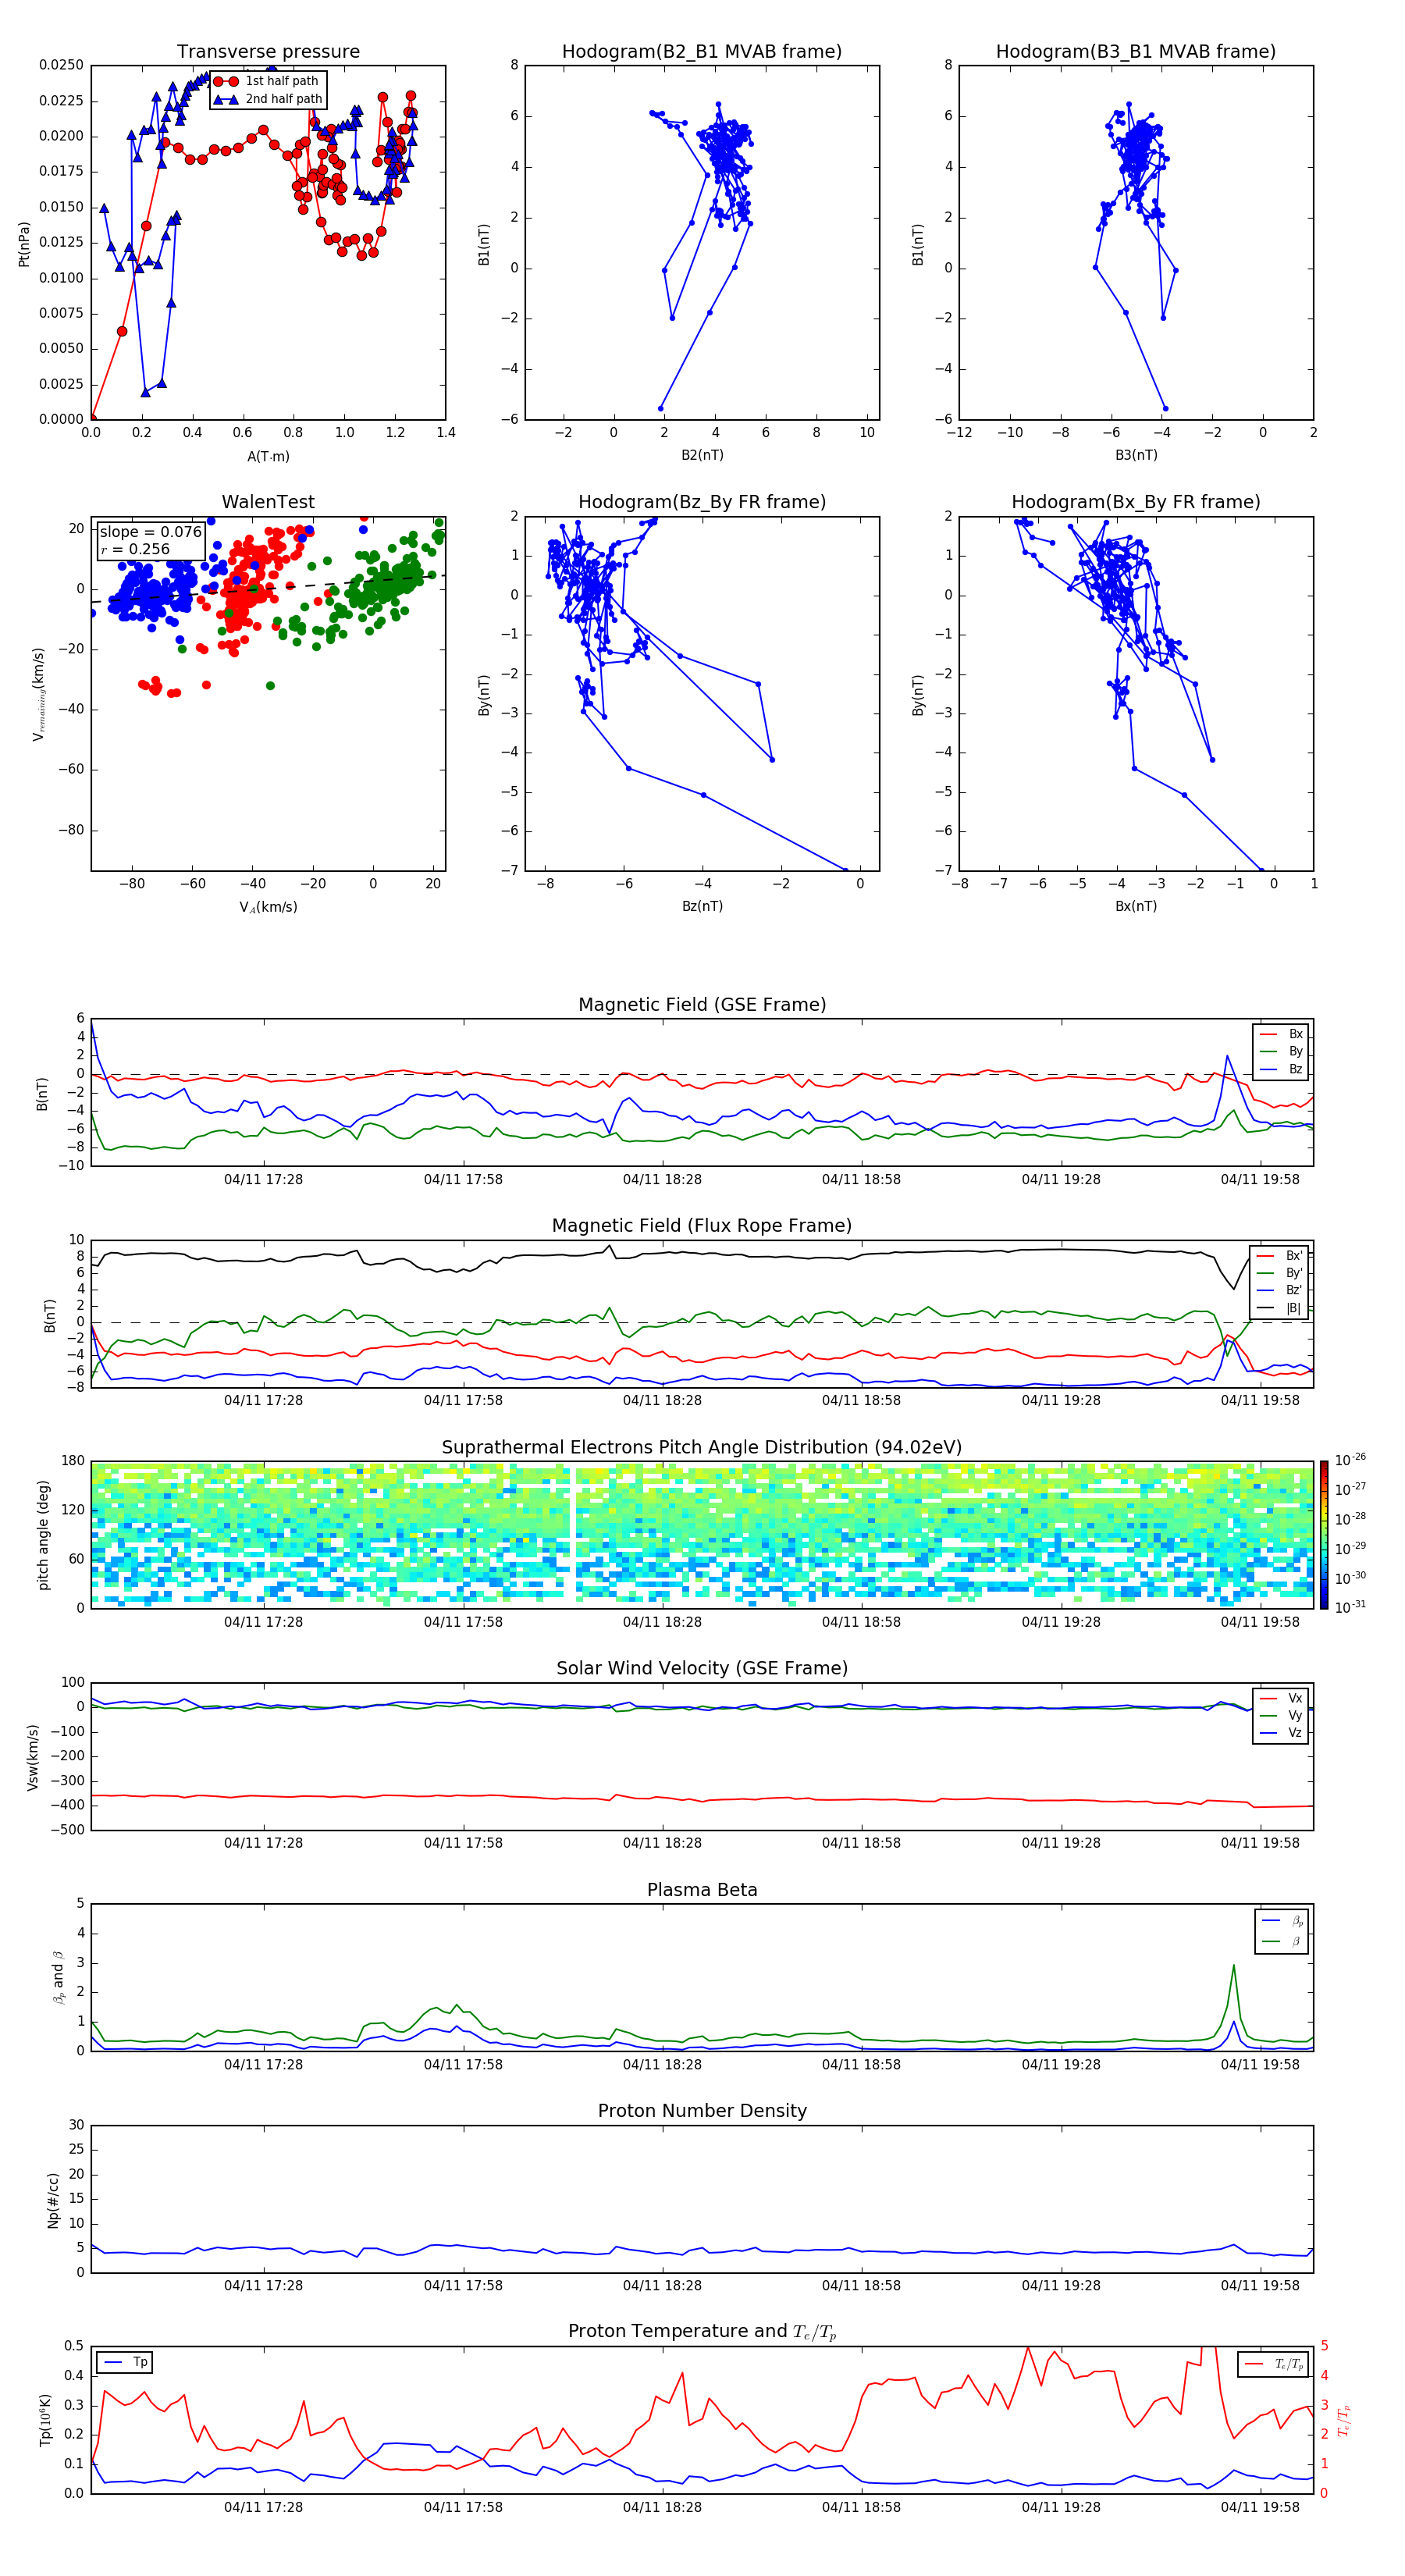Click '04/11 18:28' tick in Flux Rope panel
Screen dimensions: 1405x2576
[662, 1401]
